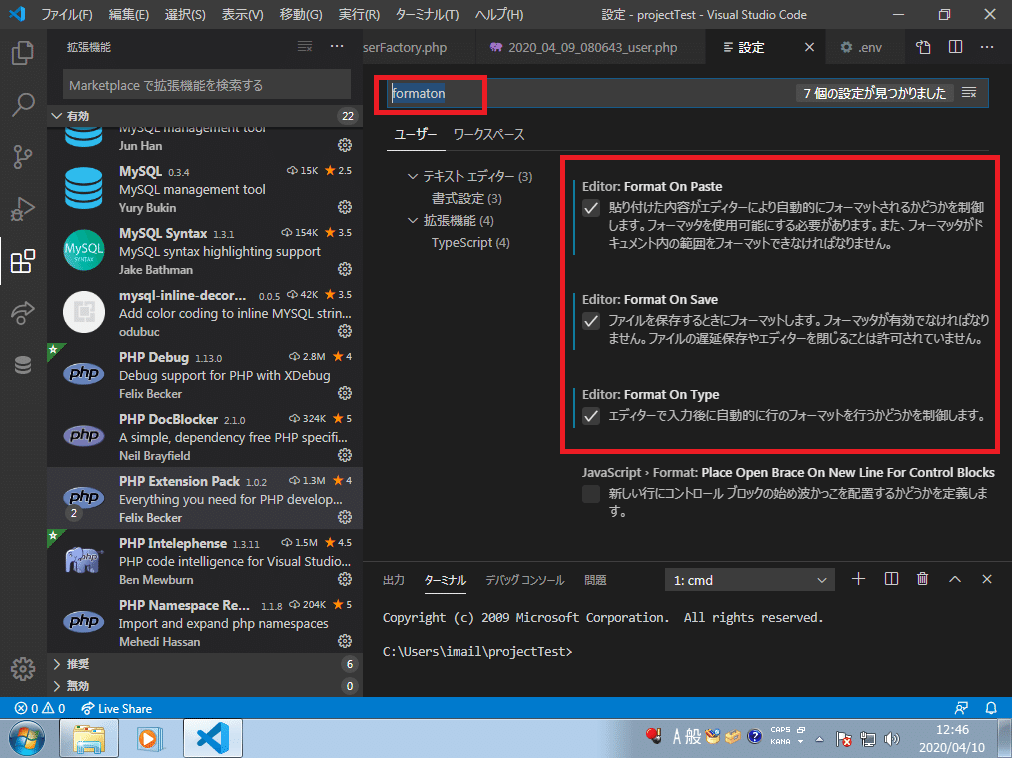Close the terminal panel

pos(987,579)
